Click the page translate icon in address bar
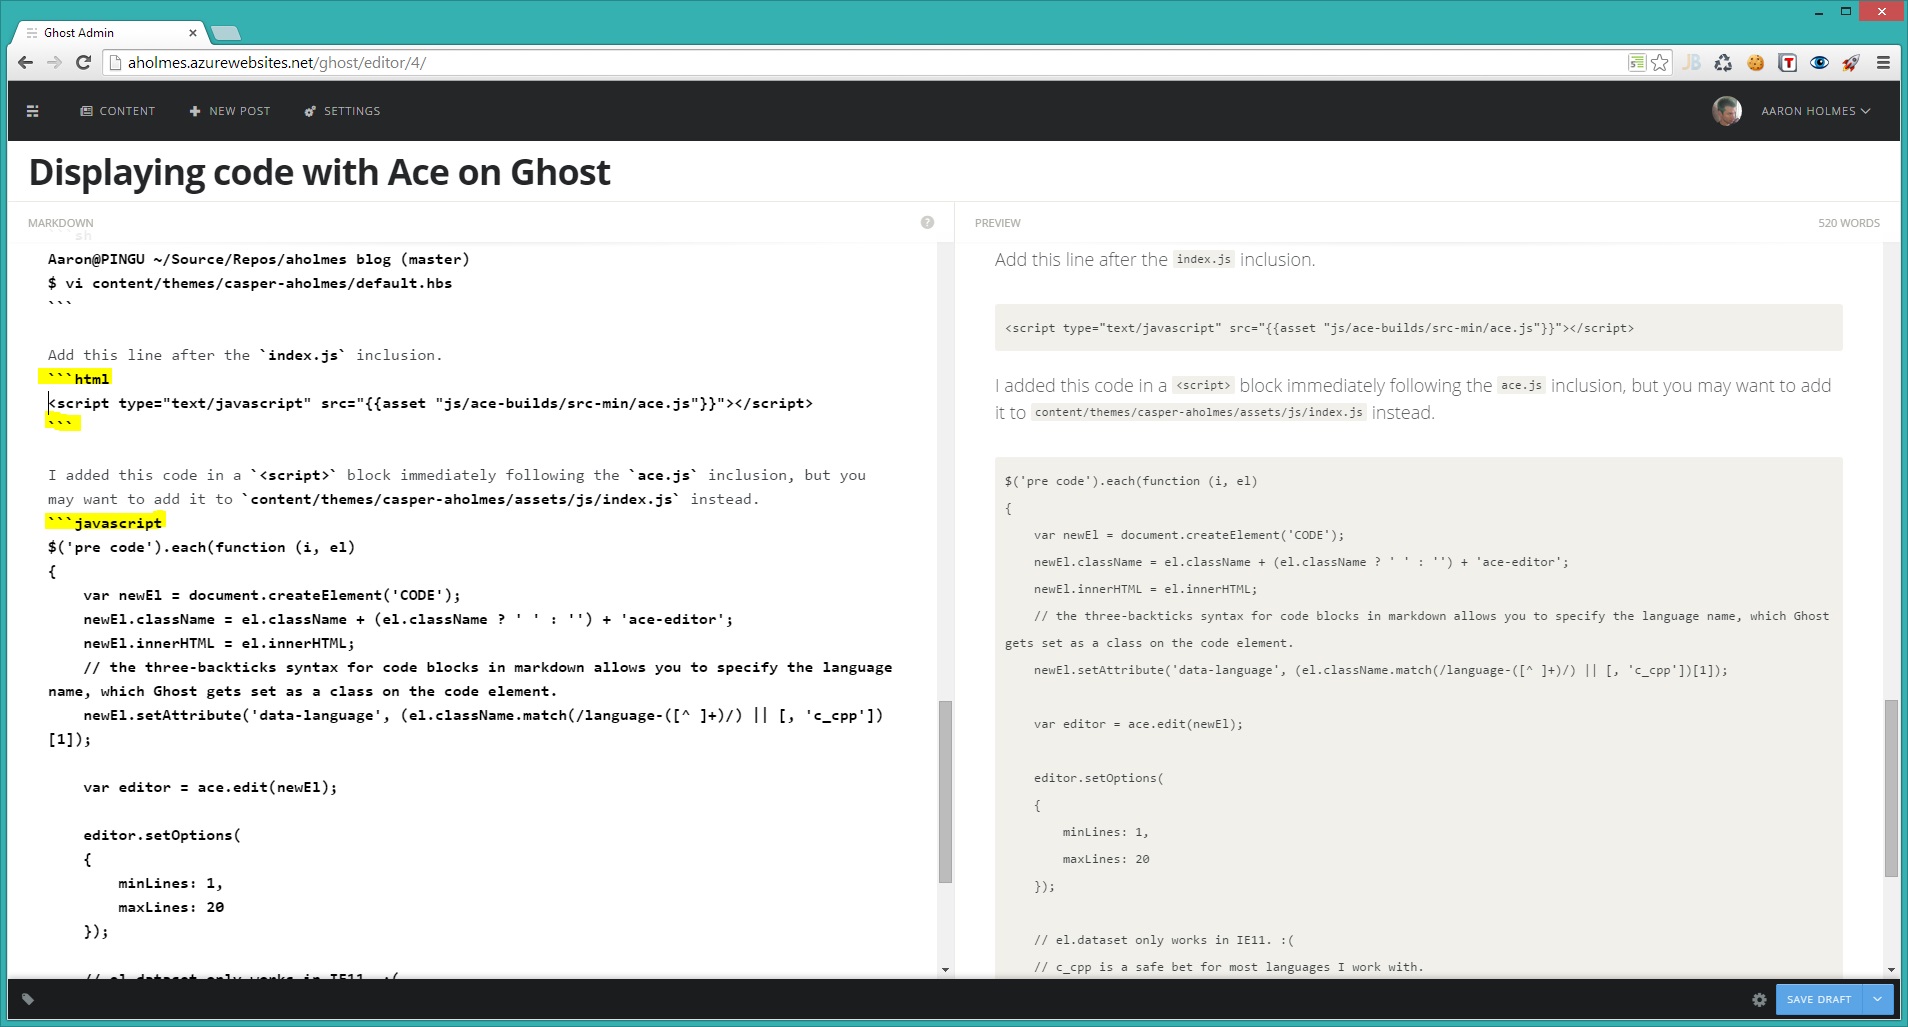Viewport: 1908px width, 1027px height. [1637, 63]
